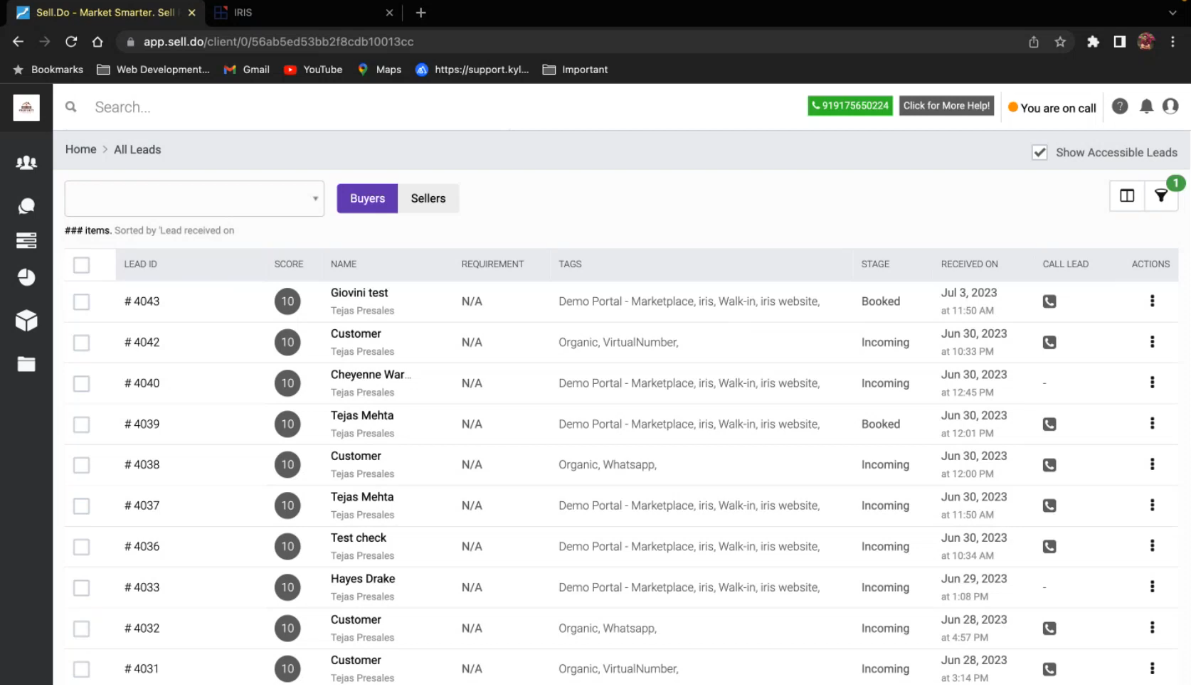This screenshot has height=685, width=1191.
Task: Select the checkbox for lead #4042
Action: pyautogui.click(x=82, y=343)
